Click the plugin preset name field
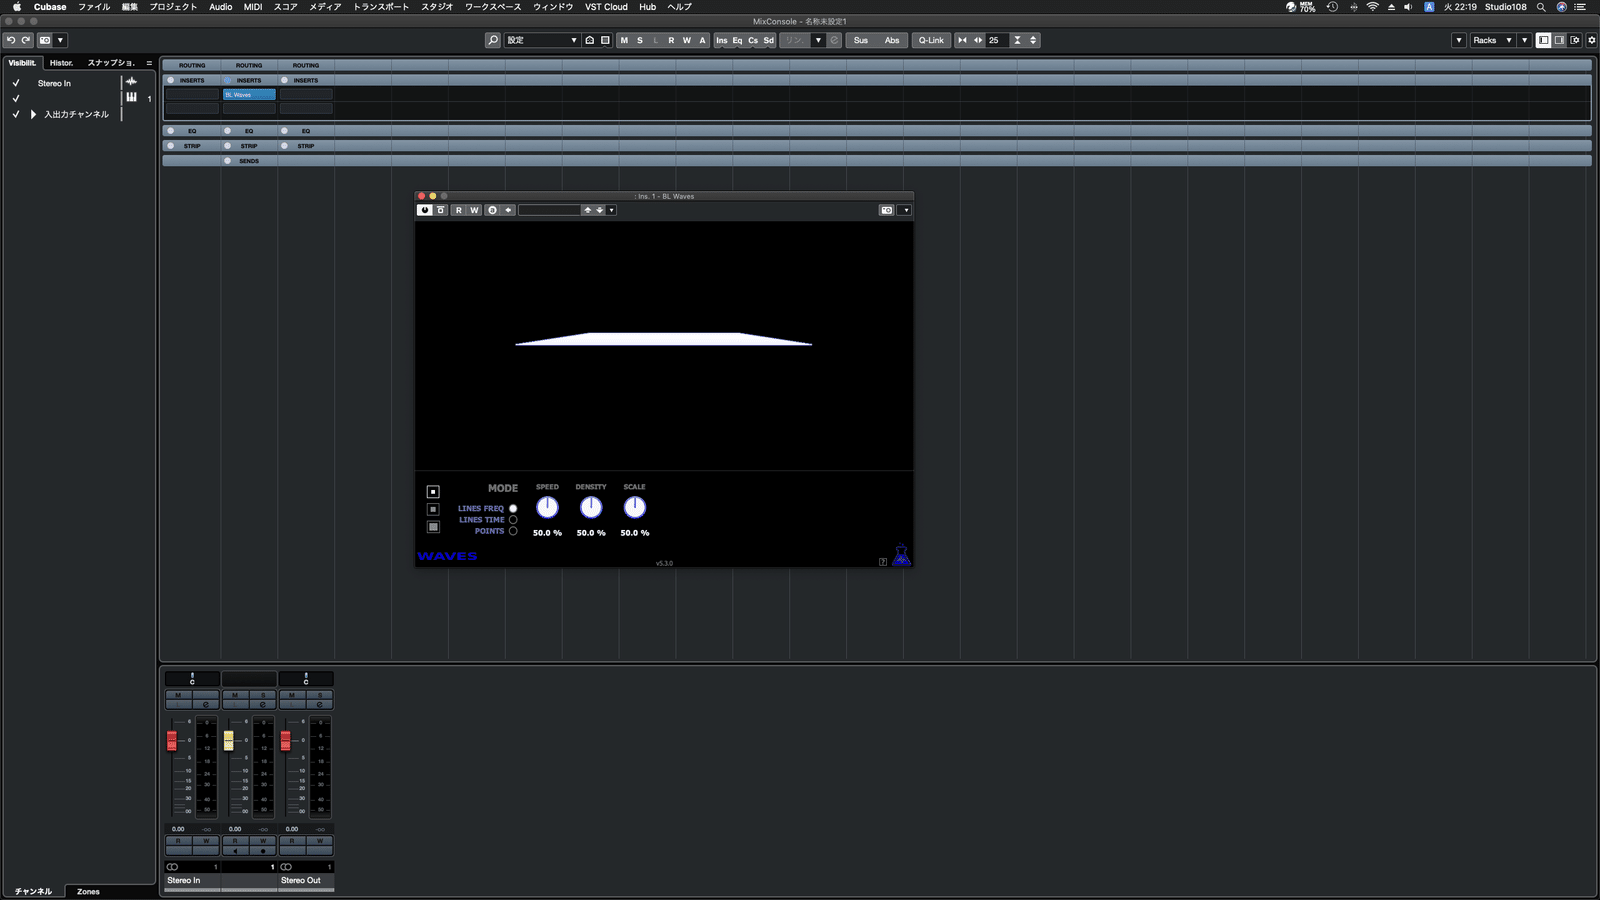 click(x=550, y=210)
